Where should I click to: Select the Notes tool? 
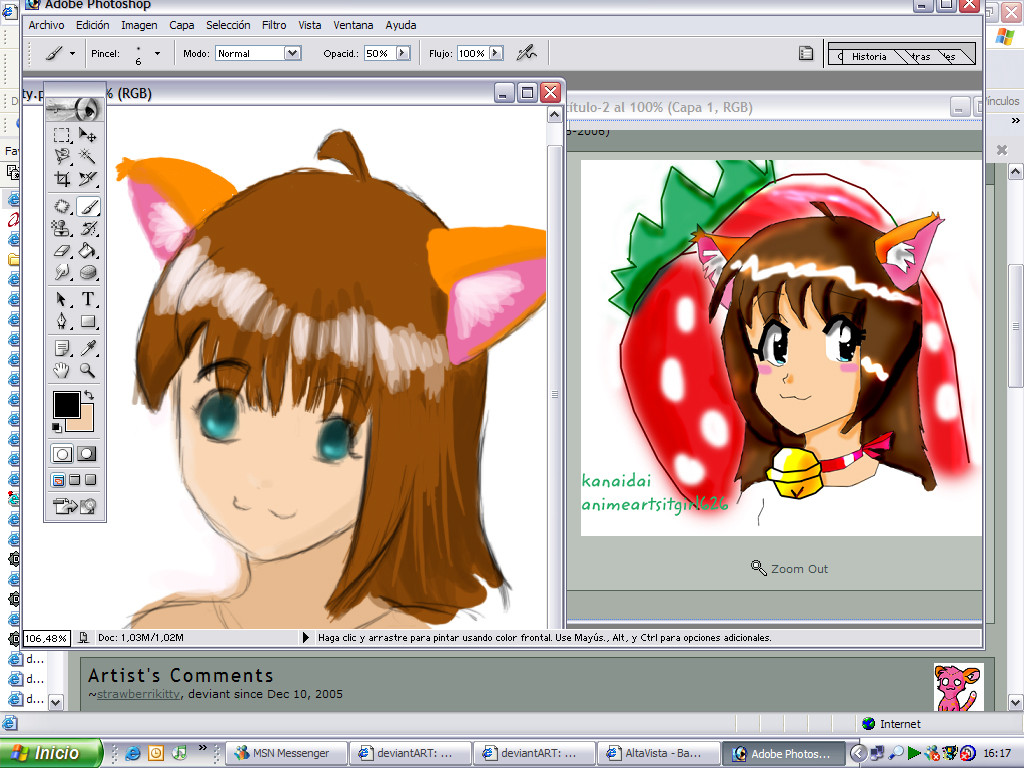(62, 349)
